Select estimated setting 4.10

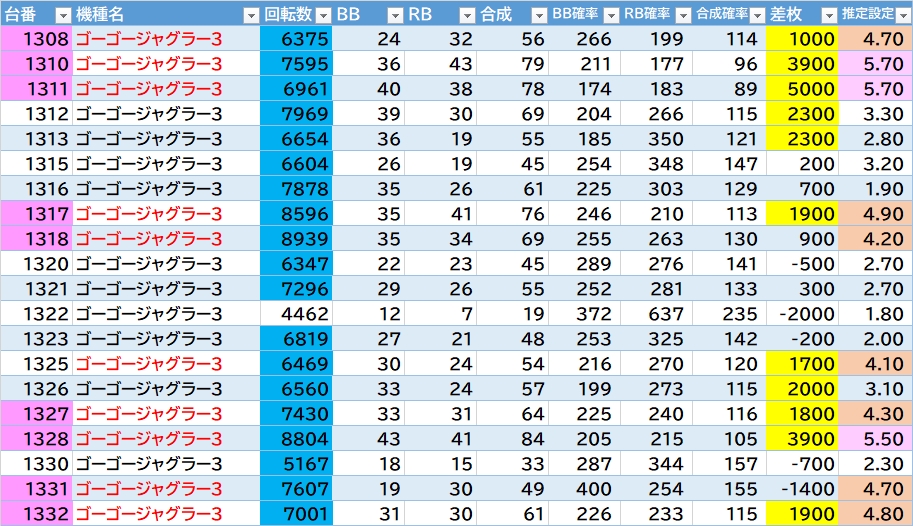click(x=875, y=363)
